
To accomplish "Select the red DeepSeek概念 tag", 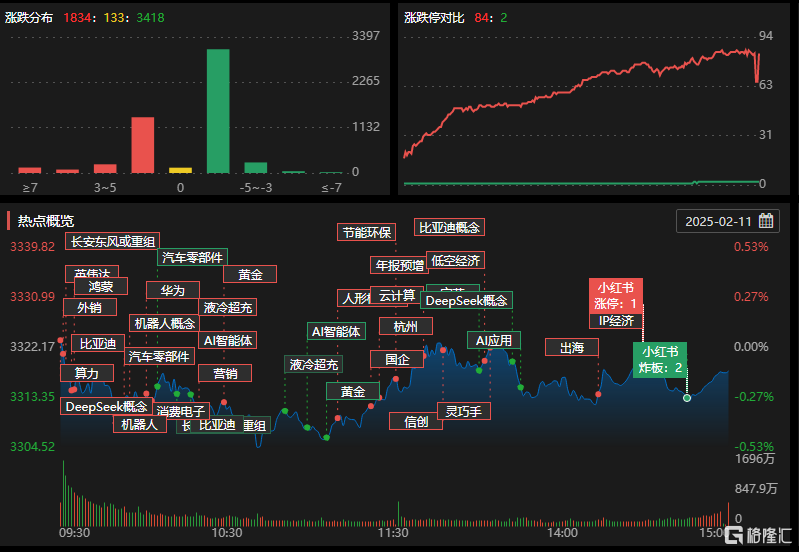I will [x=106, y=406].
